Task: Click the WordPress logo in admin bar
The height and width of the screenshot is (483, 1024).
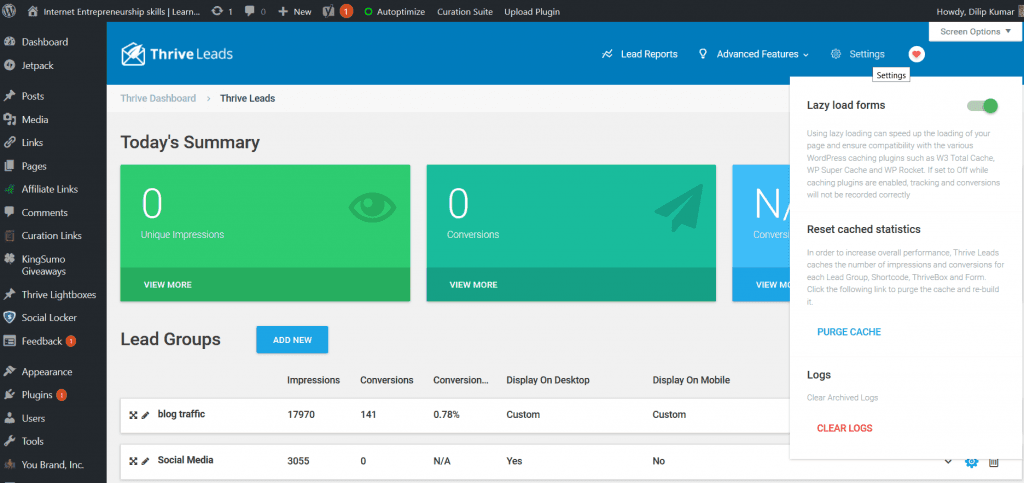Action: pos(10,11)
